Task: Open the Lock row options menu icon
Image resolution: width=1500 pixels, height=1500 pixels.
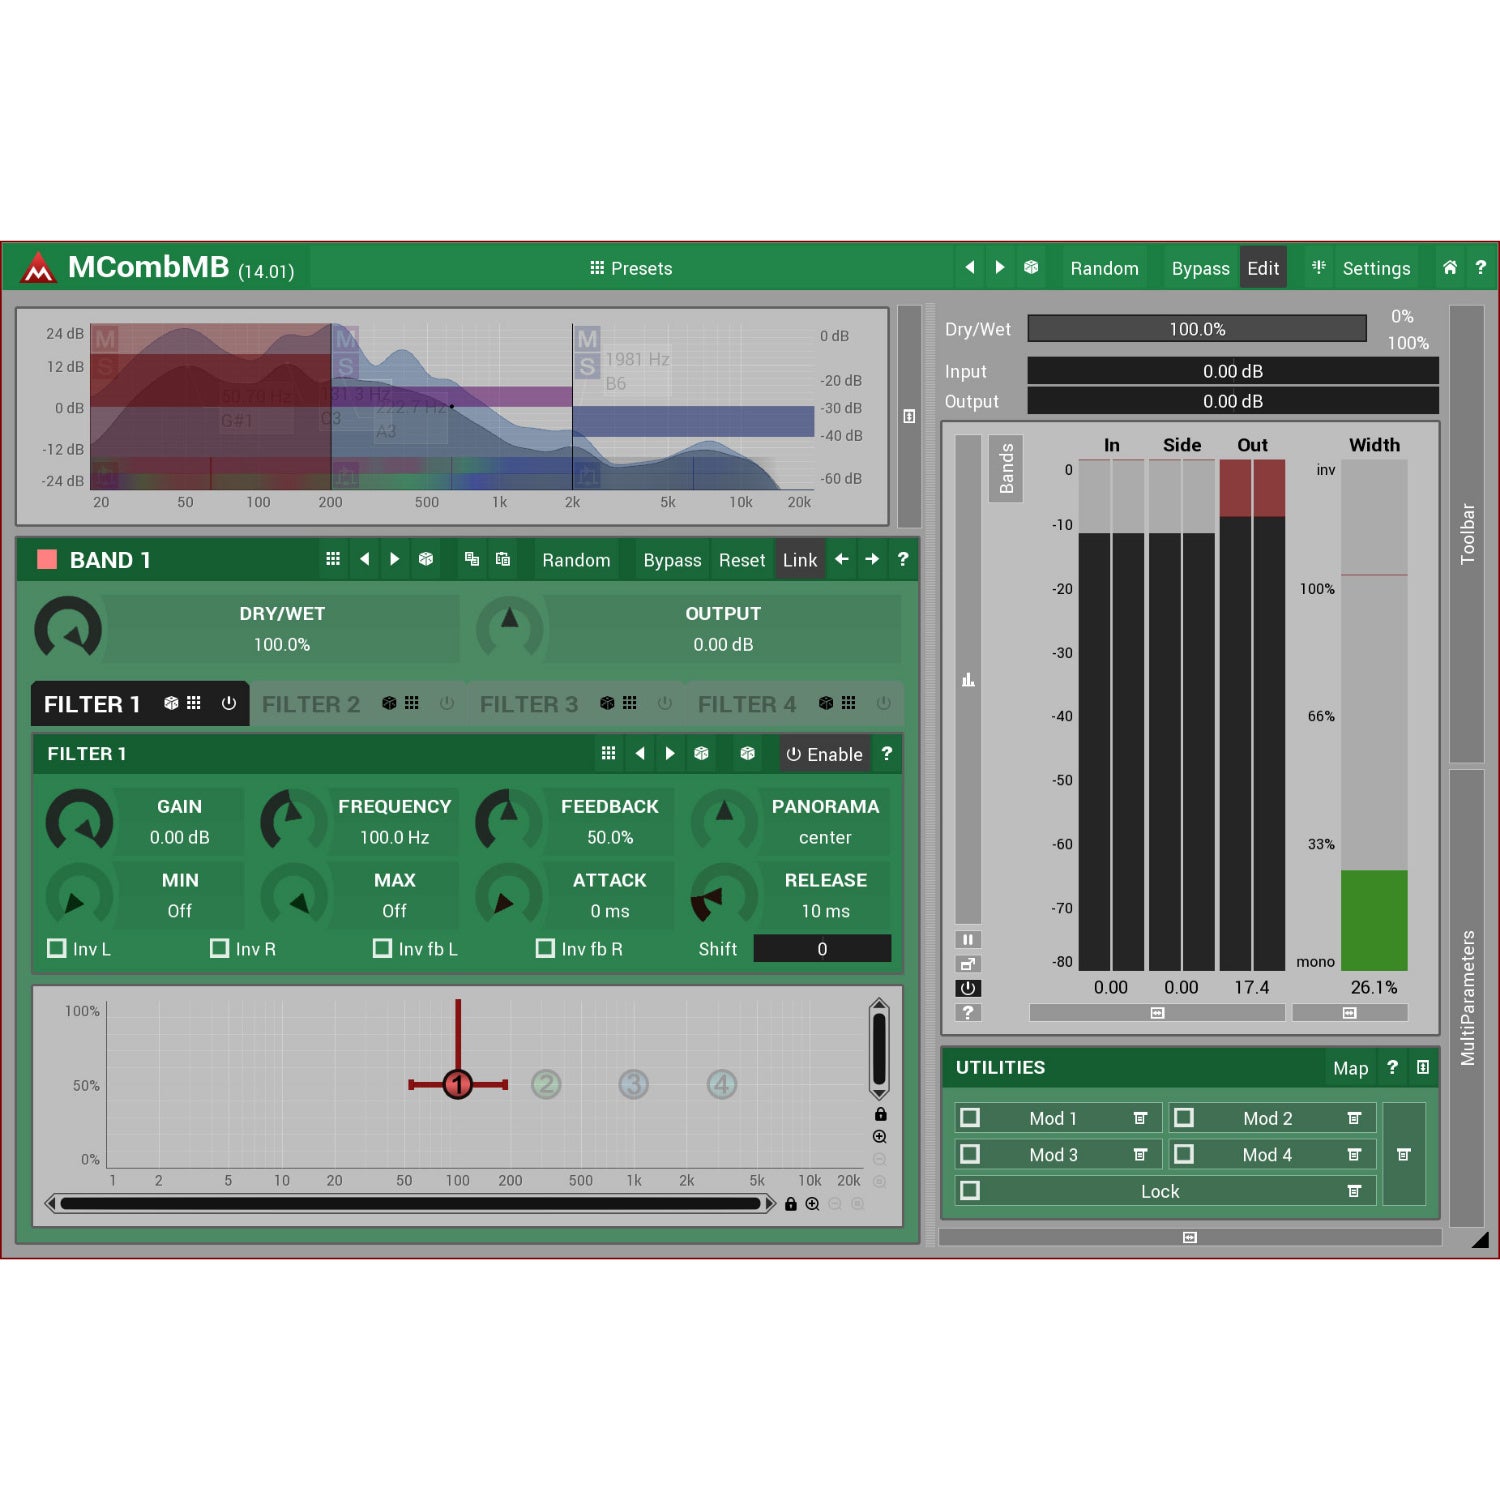Action: point(1354,1191)
